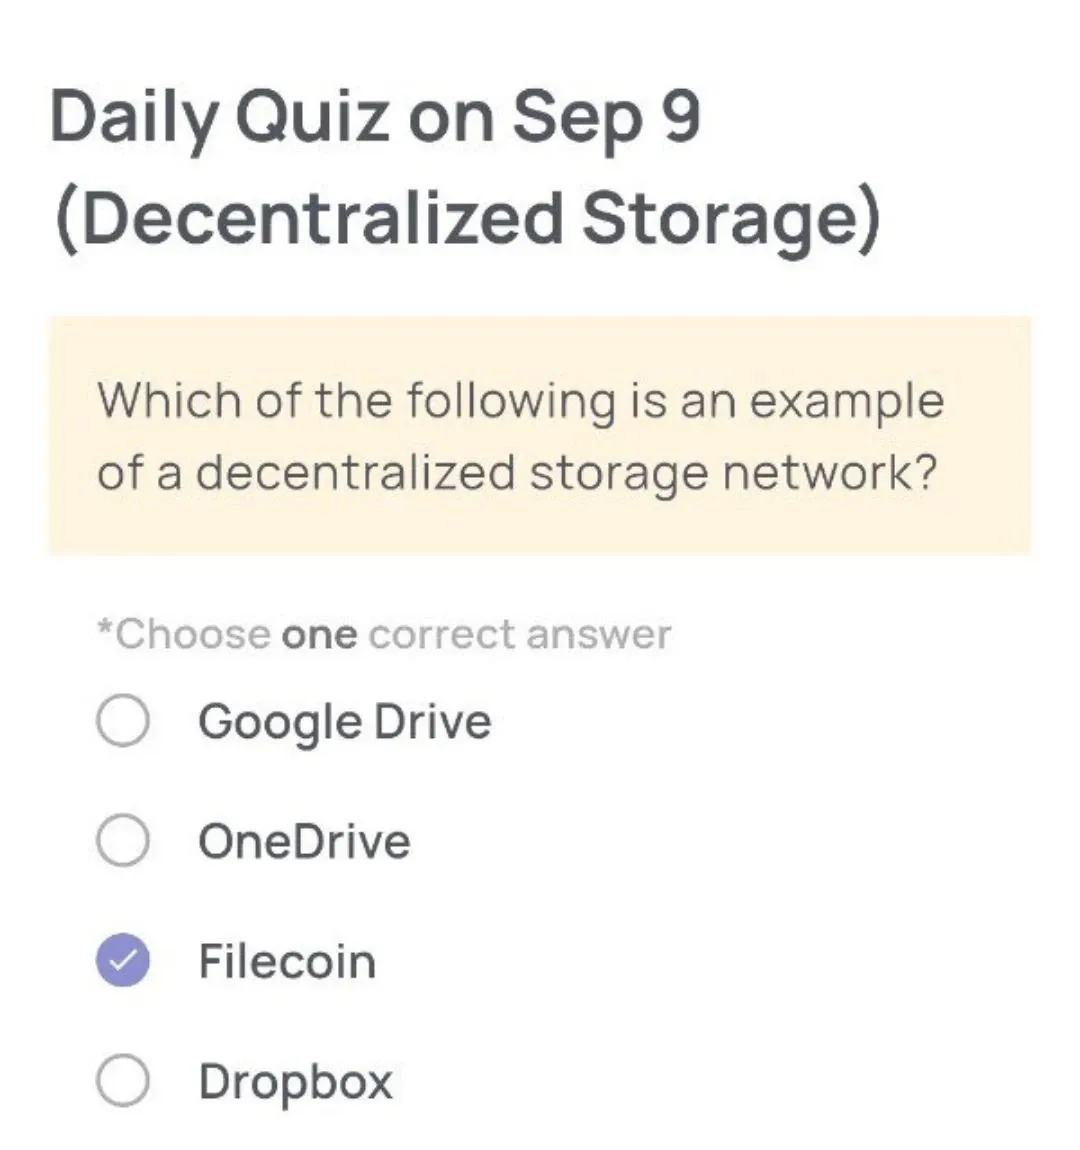The image size is (1080, 1150).
Task: Click the Filecoin answer label
Action: pos(287,962)
